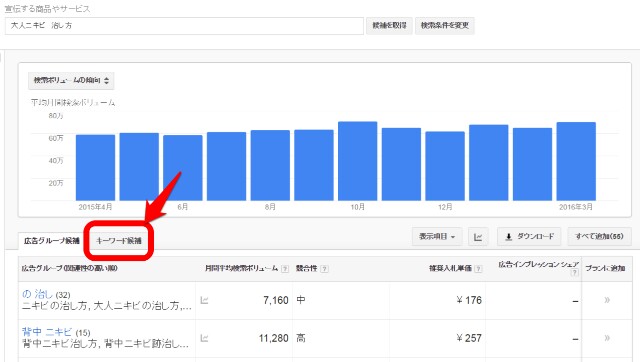Click keywords text ニキビの治し方, 大人ニキビの治し方
The image size is (640, 362).
pos(107,306)
